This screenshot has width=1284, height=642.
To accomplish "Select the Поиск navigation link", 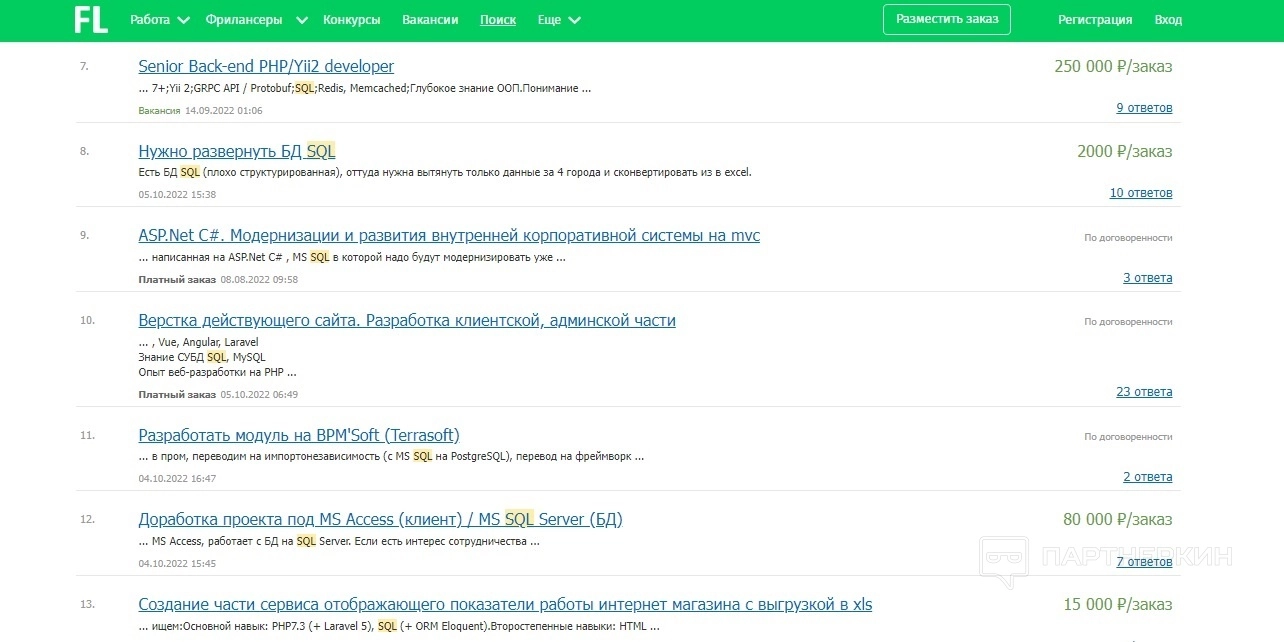I will point(498,20).
